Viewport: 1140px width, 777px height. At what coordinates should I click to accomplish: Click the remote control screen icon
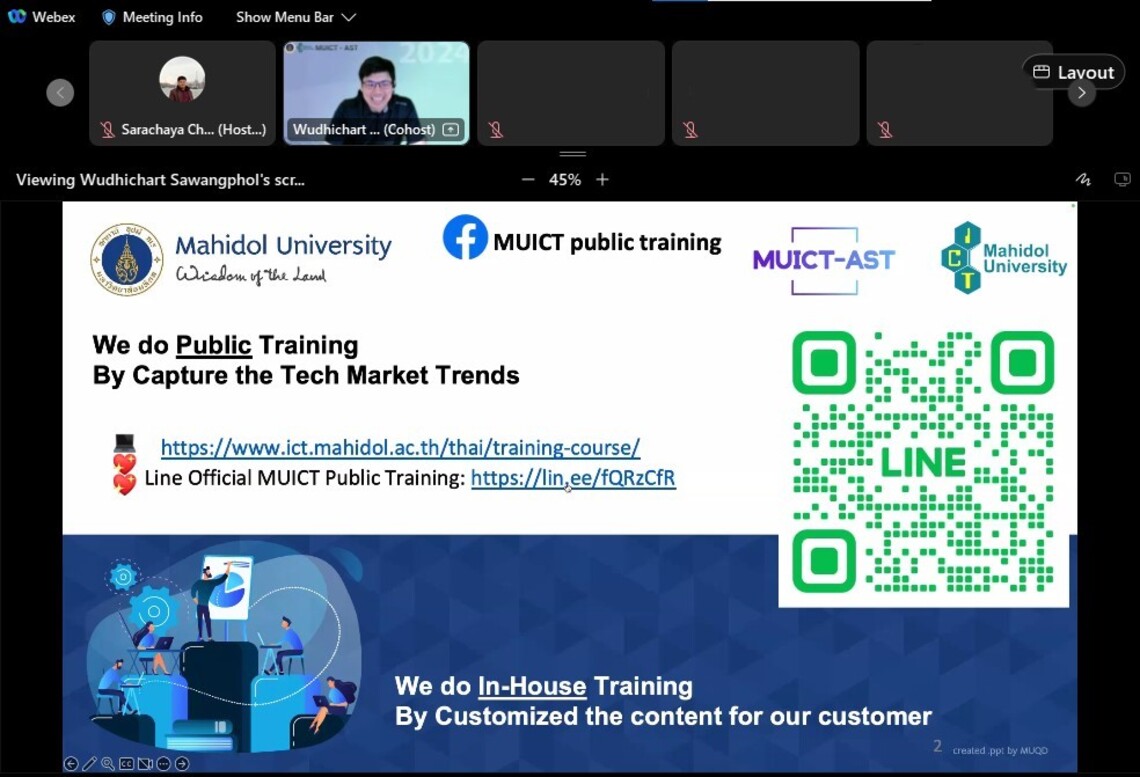click(1122, 180)
